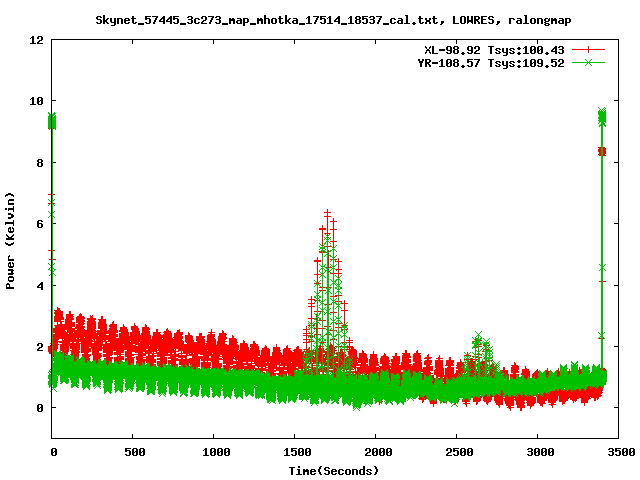The width and height of the screenshot is (640, 480).
Task: Select the legend entry YR-108.57 Tsys:109.52
Action: tap(491, 63)
